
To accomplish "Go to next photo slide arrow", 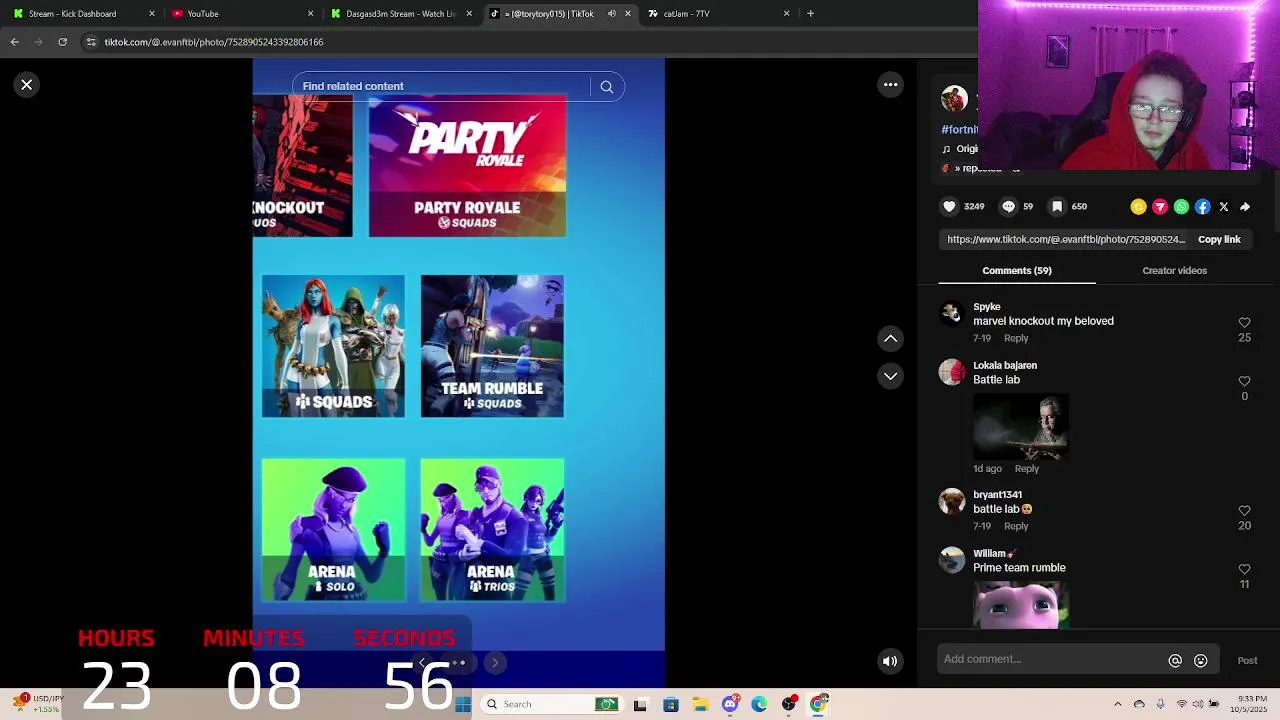I will (x=494, y=663).
